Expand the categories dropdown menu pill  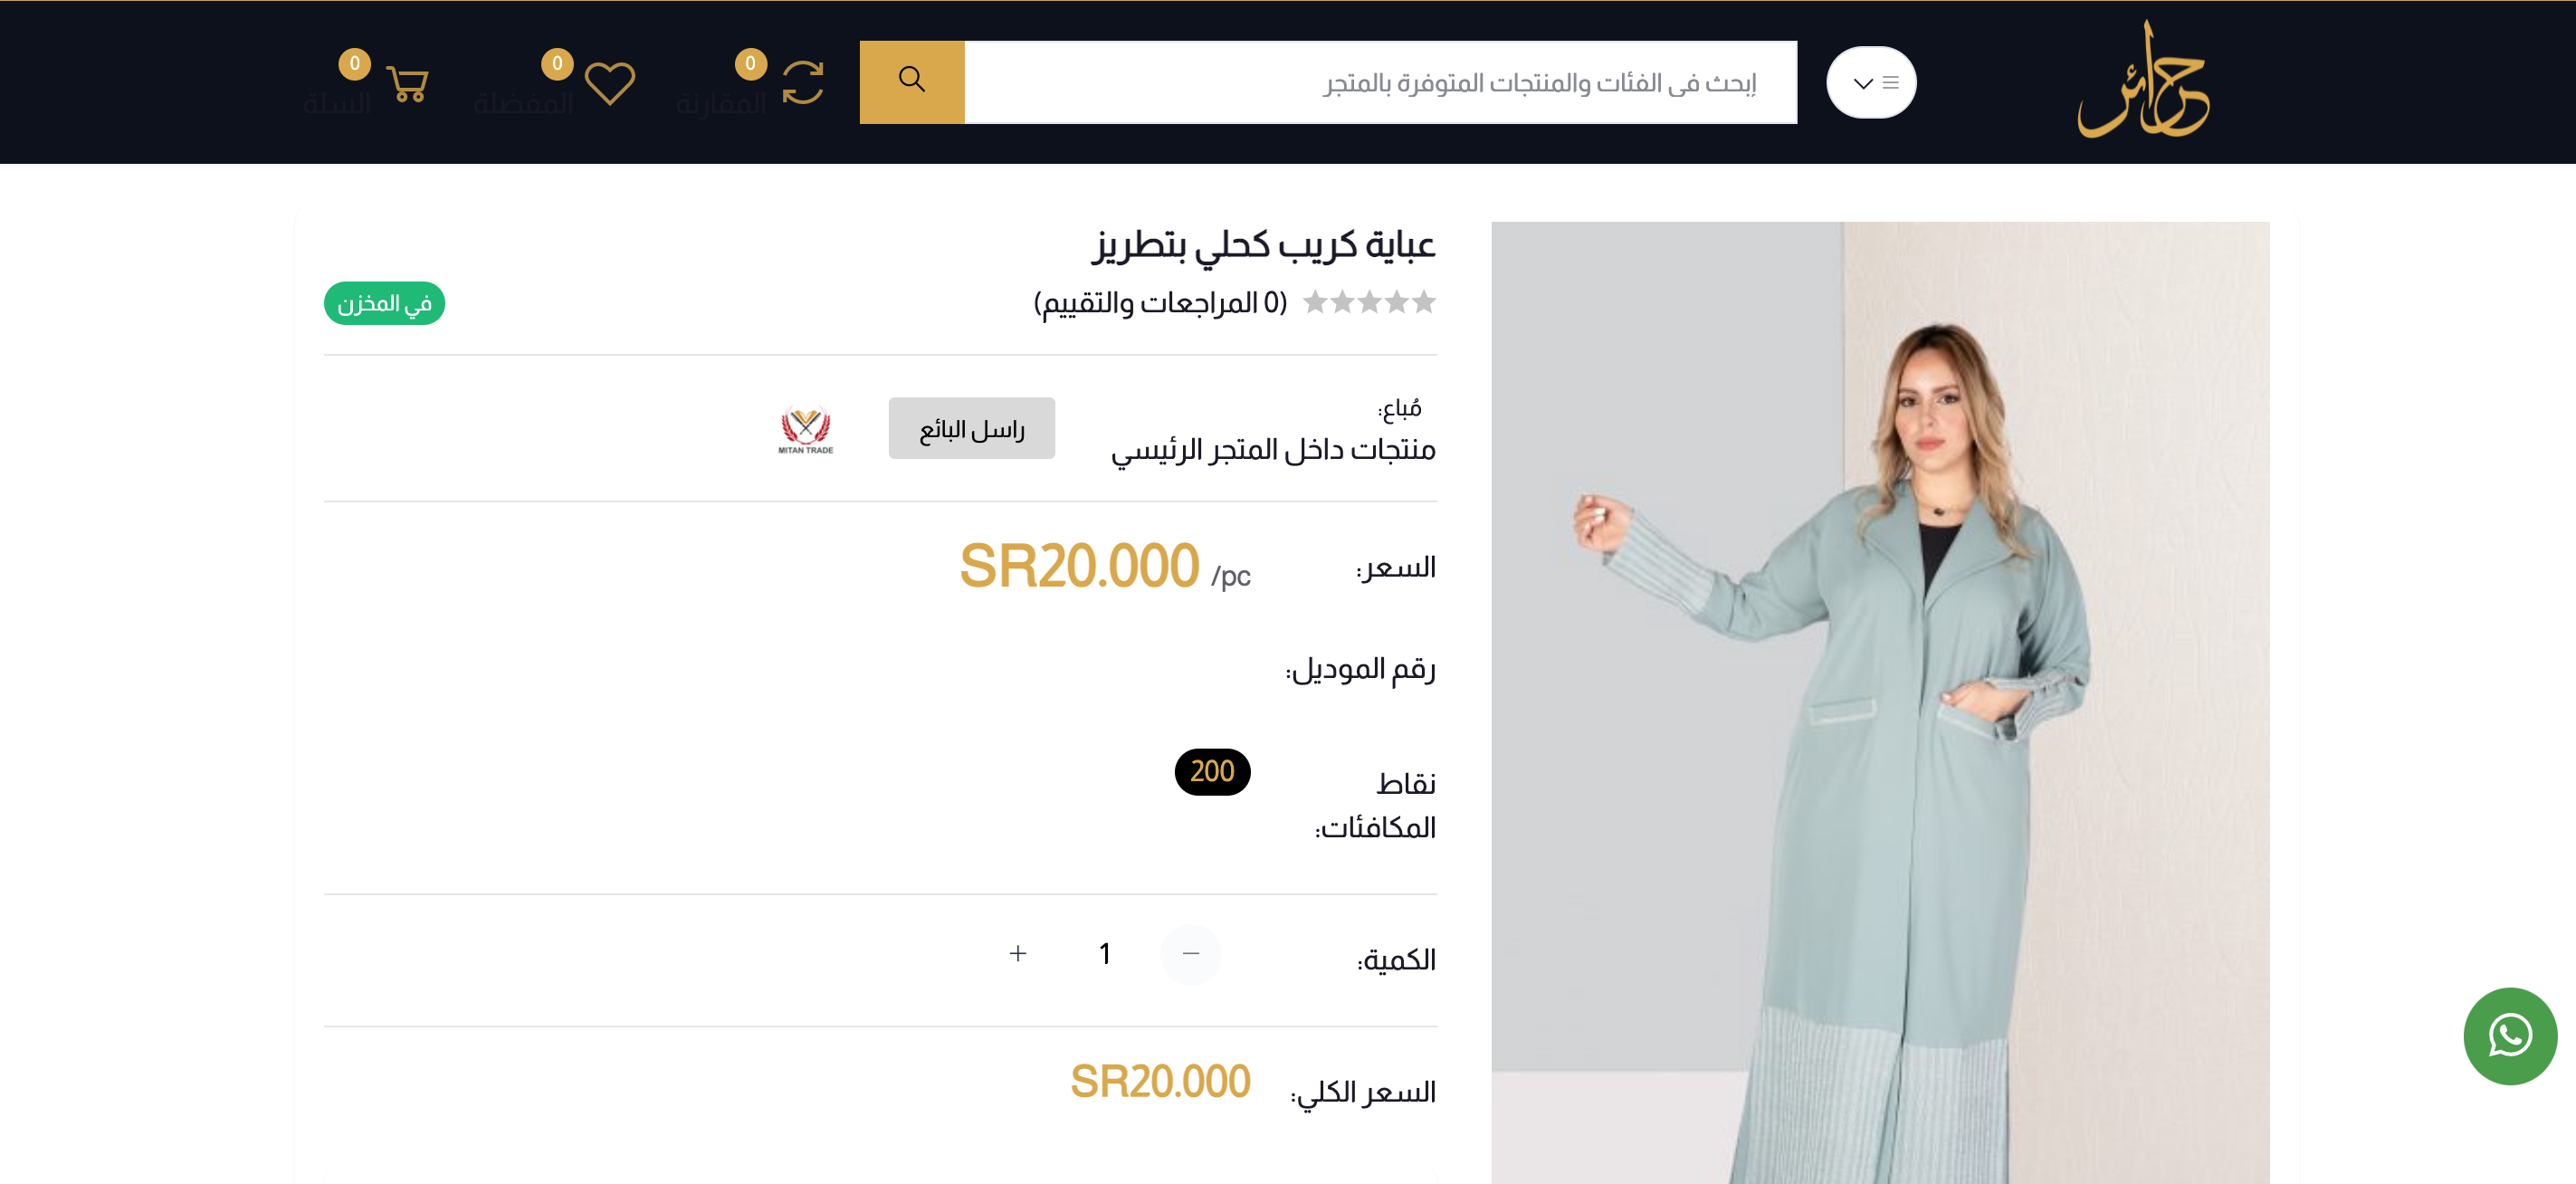coord(1871,82)
